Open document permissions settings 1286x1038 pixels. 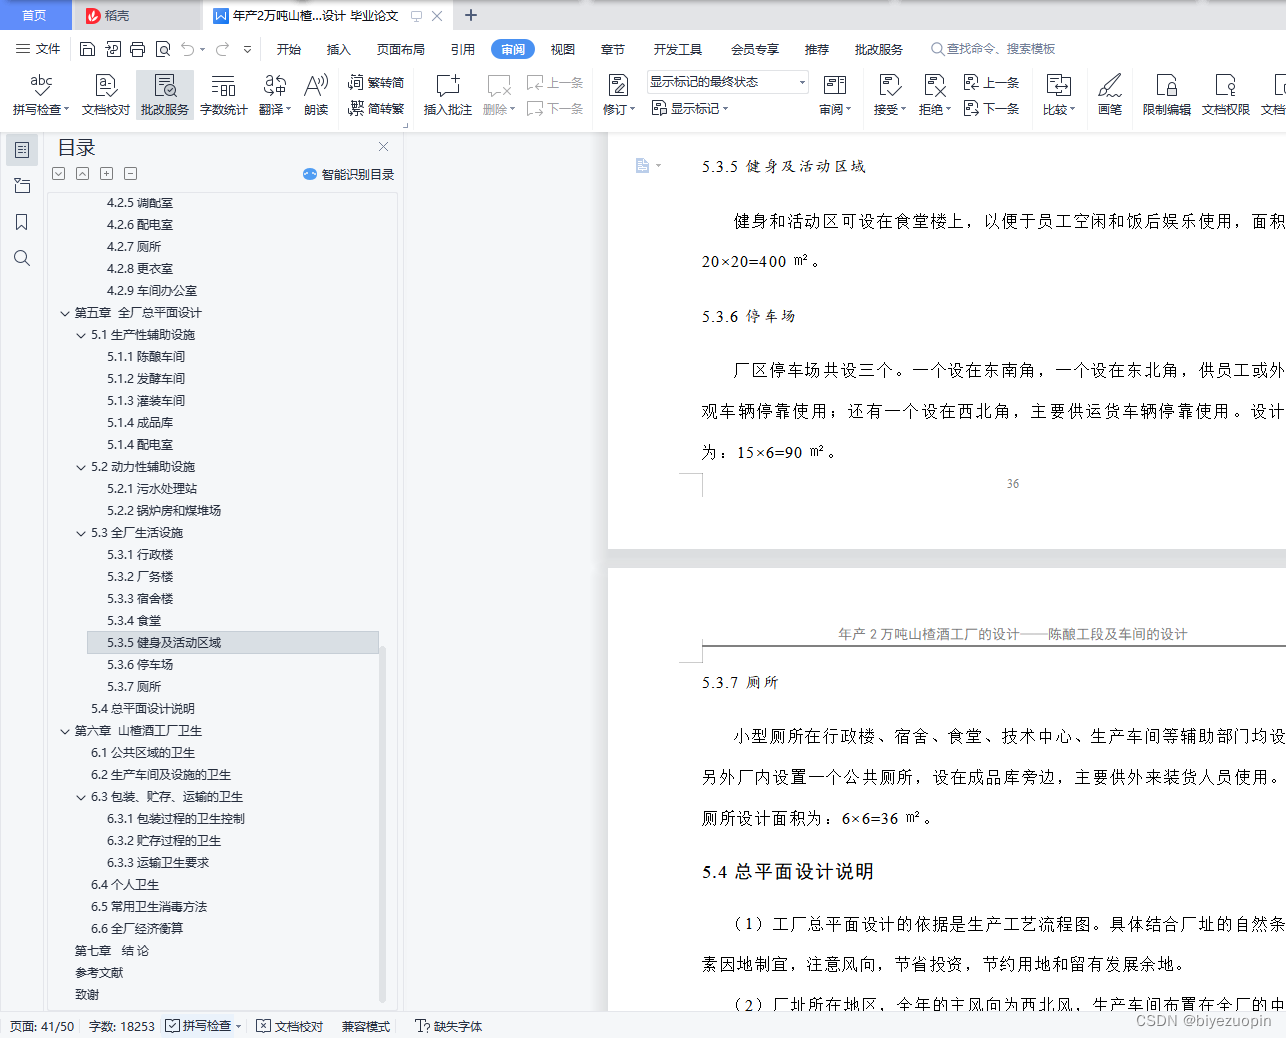pyautogui.click(x=1226, y=94)
